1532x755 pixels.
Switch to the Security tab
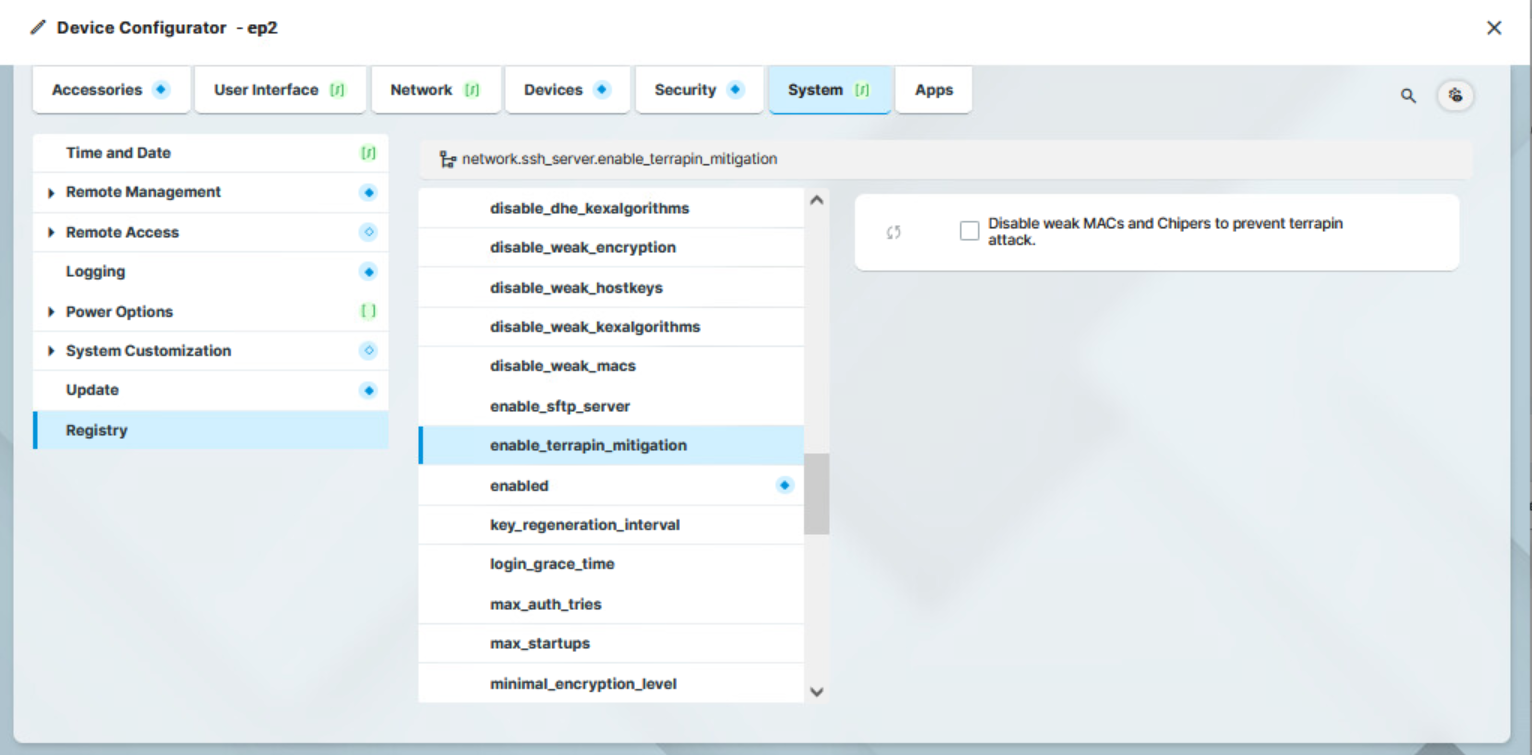tap(699, 89)
